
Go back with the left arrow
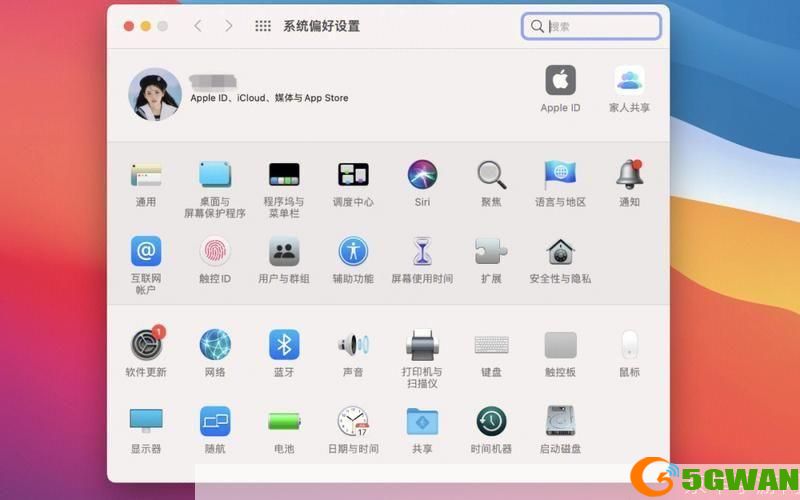click(x=198, y=26)
